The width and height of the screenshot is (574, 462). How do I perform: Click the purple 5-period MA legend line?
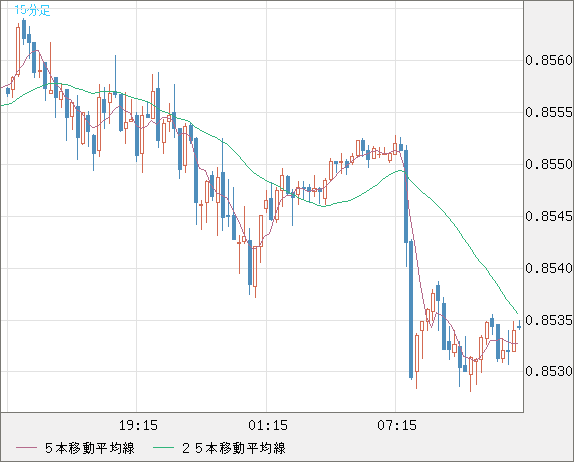click(x=26, y=448)
